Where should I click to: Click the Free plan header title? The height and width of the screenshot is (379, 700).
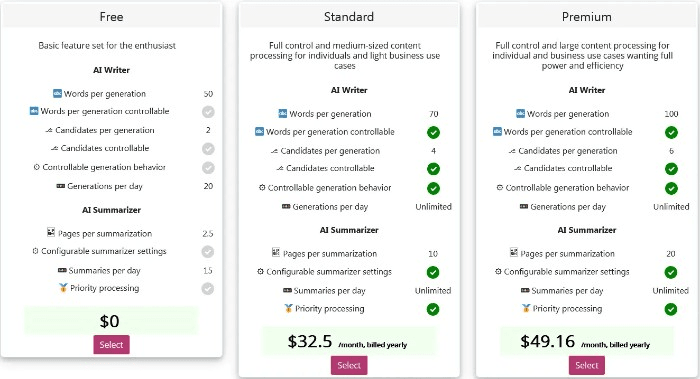111,17
